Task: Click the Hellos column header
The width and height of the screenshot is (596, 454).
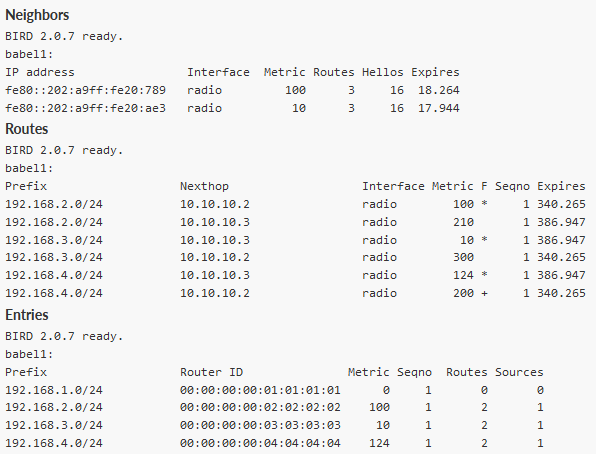Action: 383,72
